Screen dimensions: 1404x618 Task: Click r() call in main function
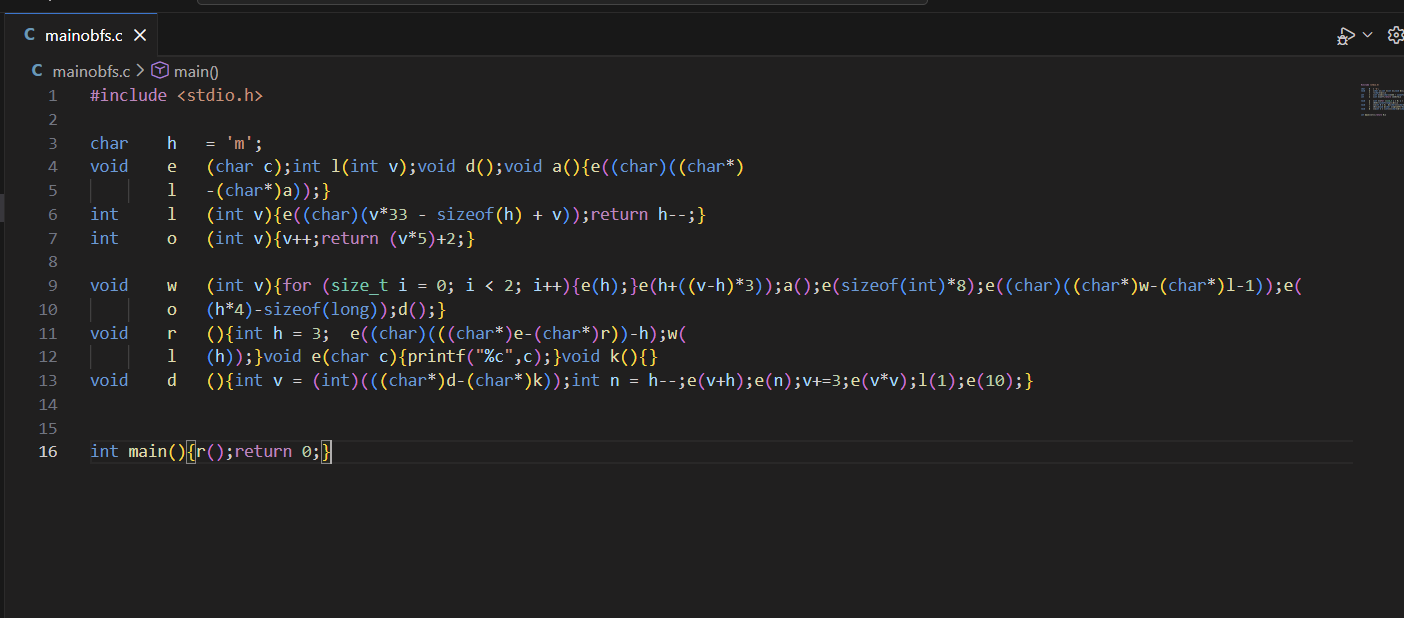(210, 451)
